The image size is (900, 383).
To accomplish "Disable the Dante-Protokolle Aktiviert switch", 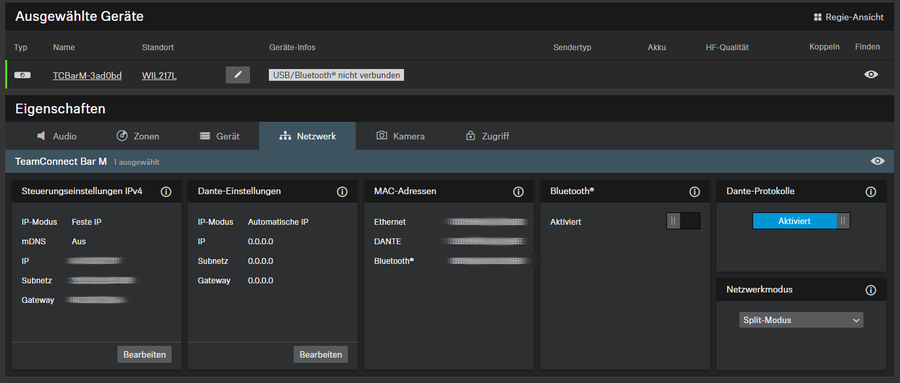I will point(801,221).
